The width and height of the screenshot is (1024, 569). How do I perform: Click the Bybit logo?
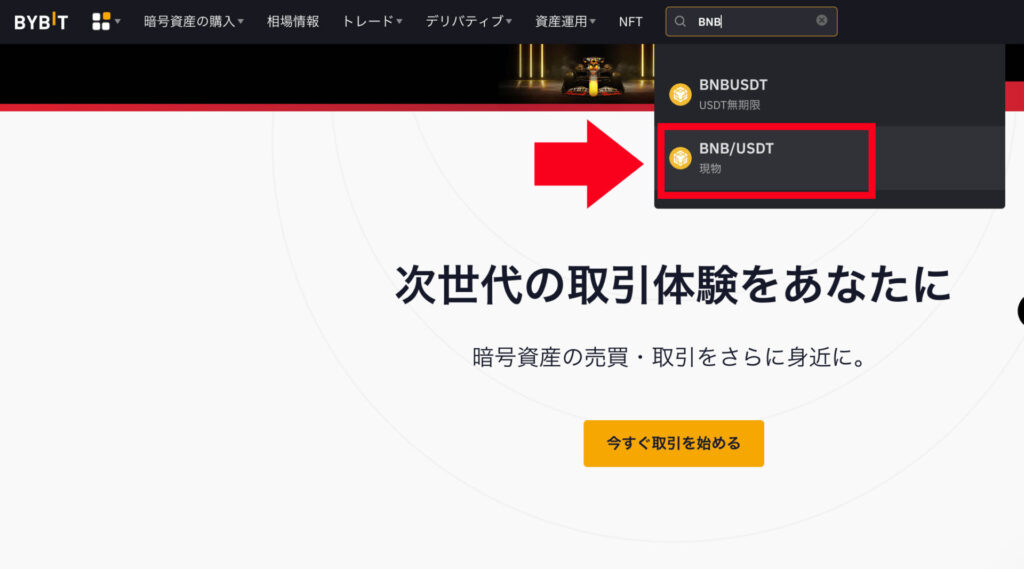pos(41,22)
